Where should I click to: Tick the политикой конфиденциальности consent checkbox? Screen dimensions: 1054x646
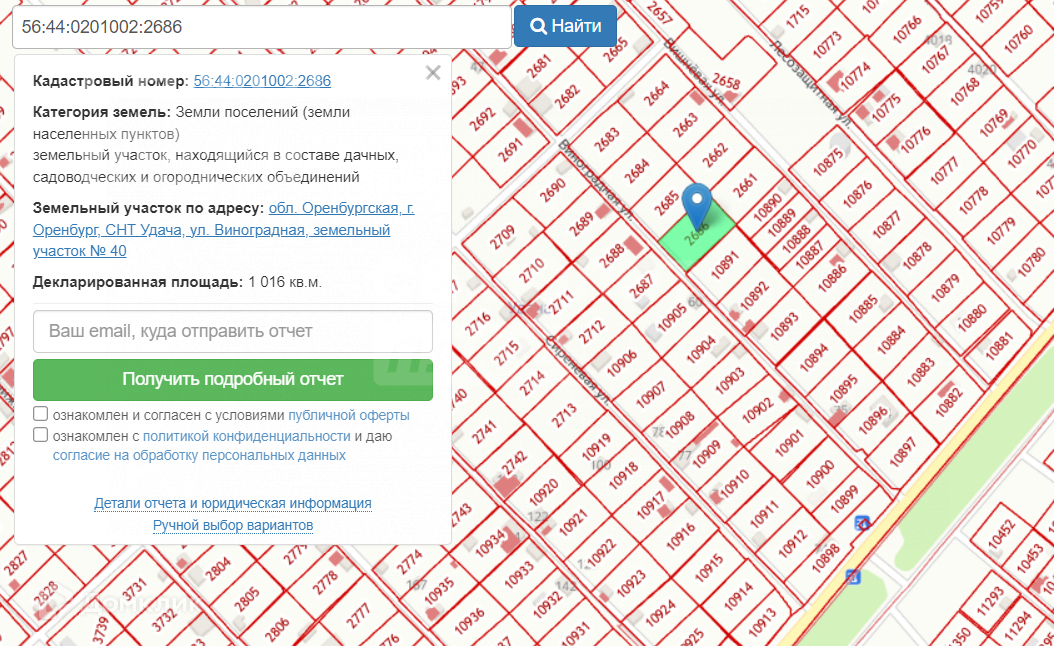click(40, 435)
